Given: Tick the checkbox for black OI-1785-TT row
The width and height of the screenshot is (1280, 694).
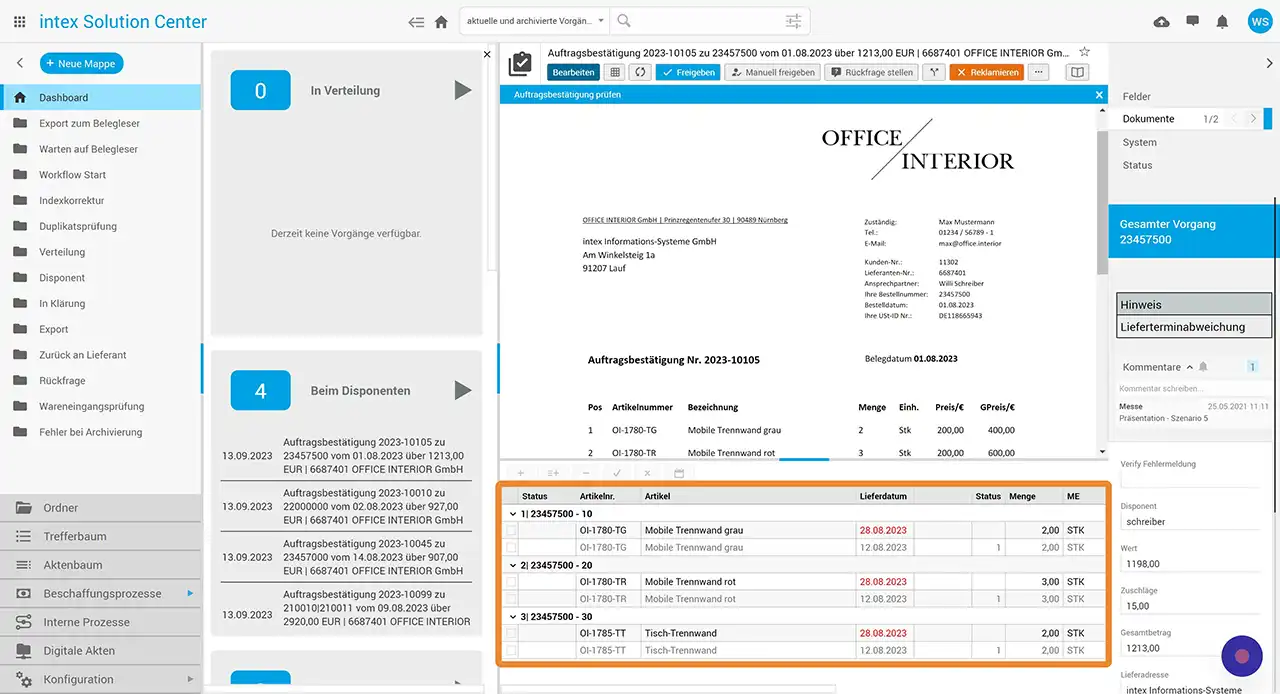Looking at the screenshot, I should 512,633.
